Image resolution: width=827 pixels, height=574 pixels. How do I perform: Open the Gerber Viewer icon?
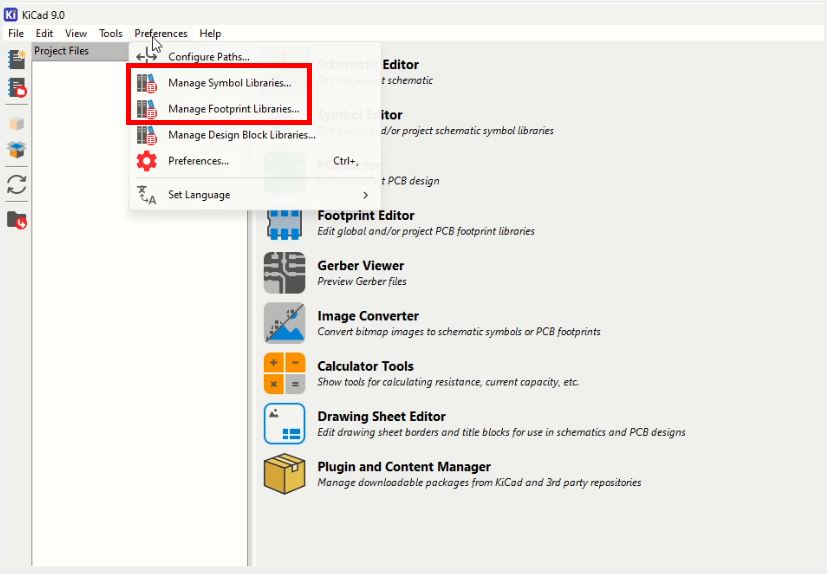(x=284, y=273)
